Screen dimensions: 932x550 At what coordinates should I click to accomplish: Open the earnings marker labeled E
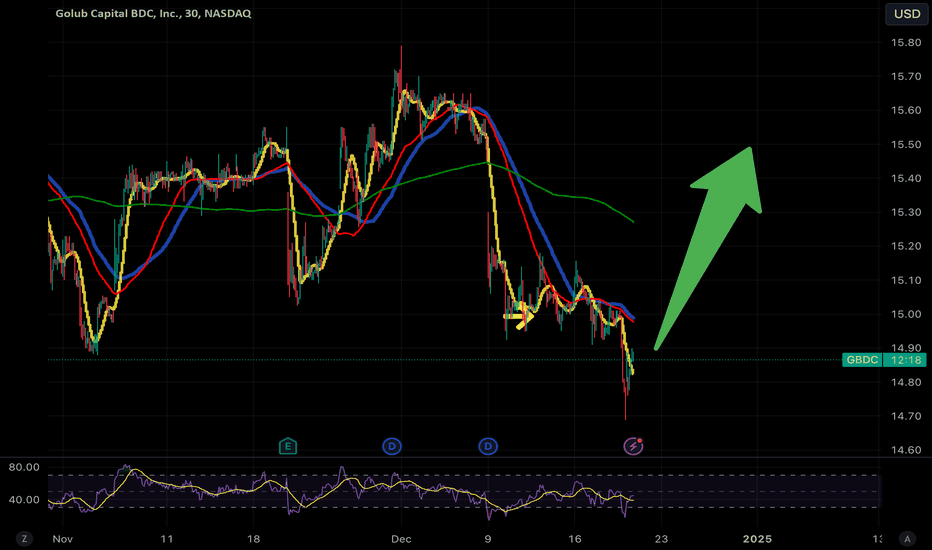(288, 446)
